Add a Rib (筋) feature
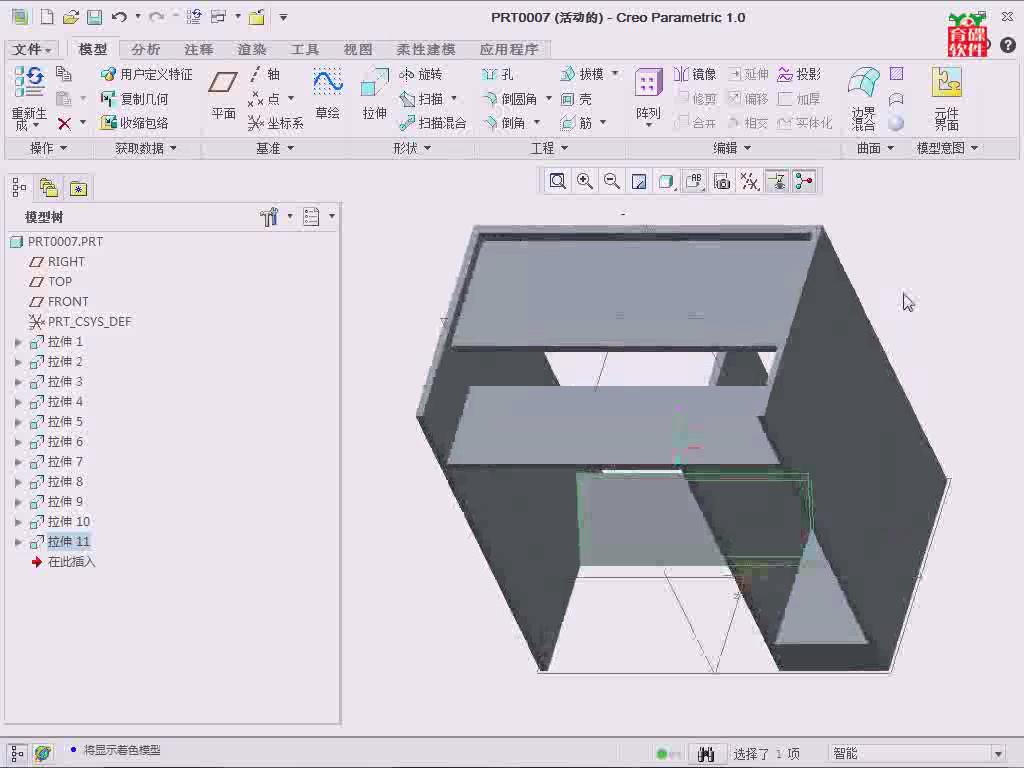This screenshot has width=1024, height=768. pos(576,123)
